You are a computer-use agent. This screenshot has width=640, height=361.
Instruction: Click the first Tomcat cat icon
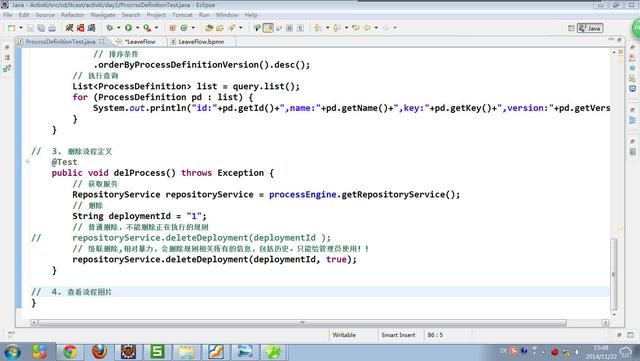click(69, 28)
